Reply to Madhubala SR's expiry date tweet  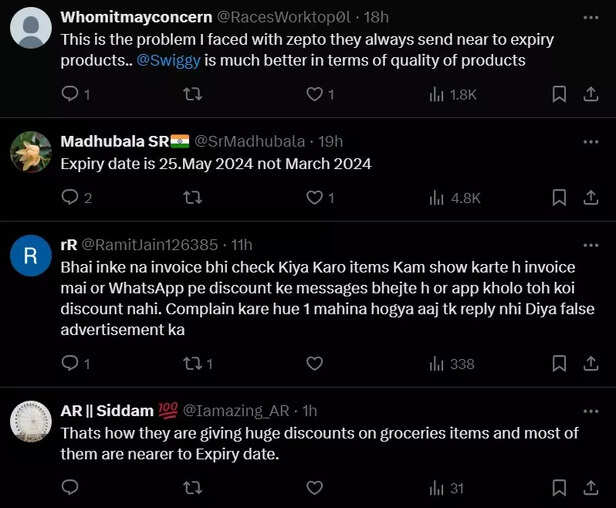click(70, 198)
